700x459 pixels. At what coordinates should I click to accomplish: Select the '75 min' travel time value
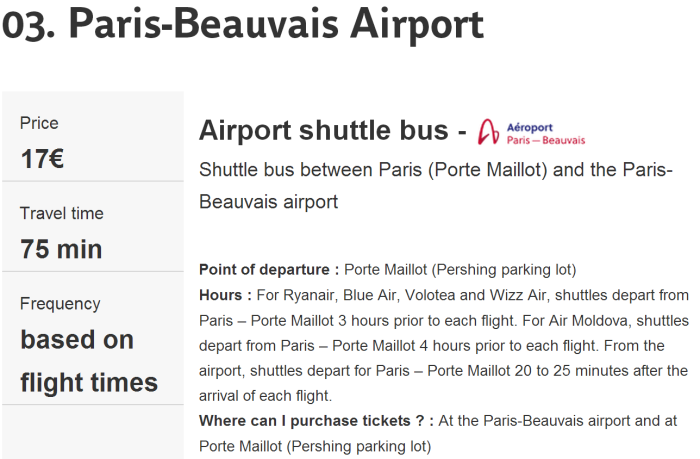pos(61,249)
